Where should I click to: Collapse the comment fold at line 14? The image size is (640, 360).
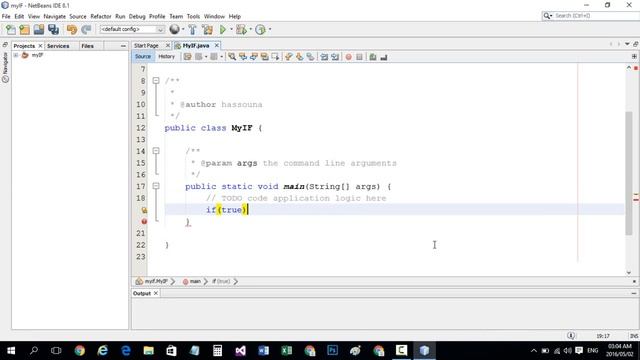tap(156, 151)
